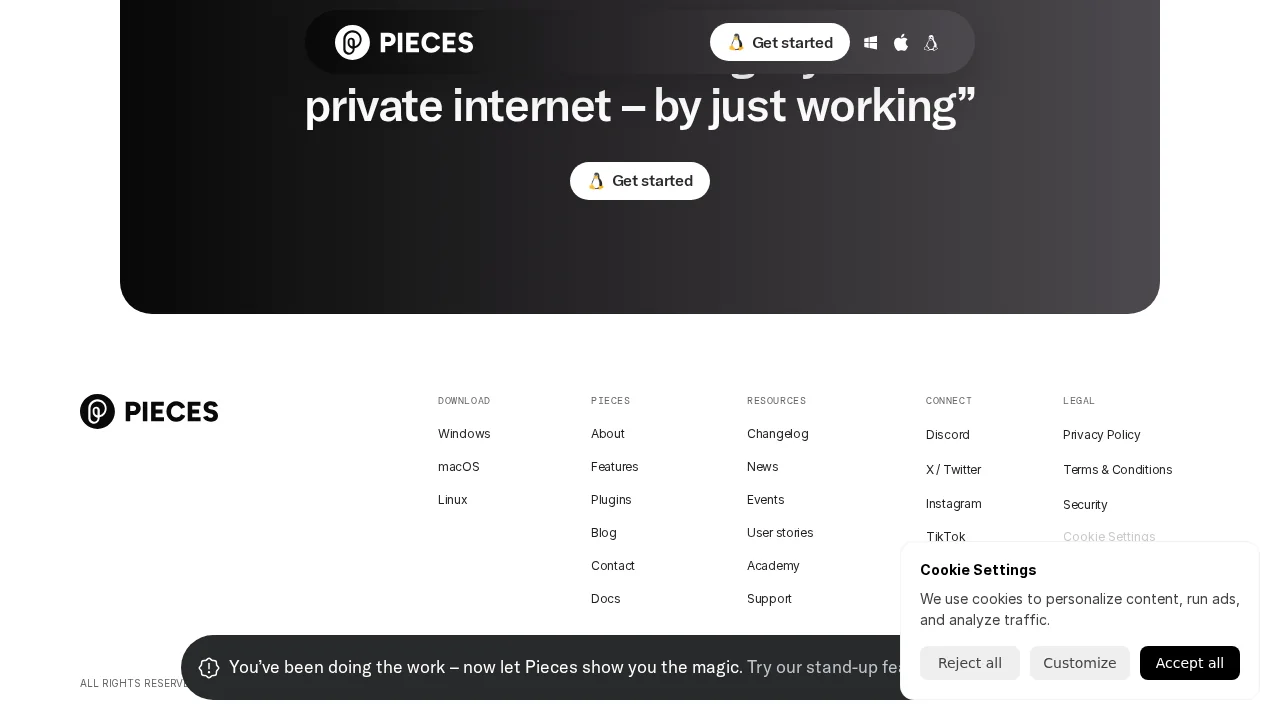Open the Privacy Policy link
This screenshot has width=1280, height=720.
click(x=1101, y=434)
